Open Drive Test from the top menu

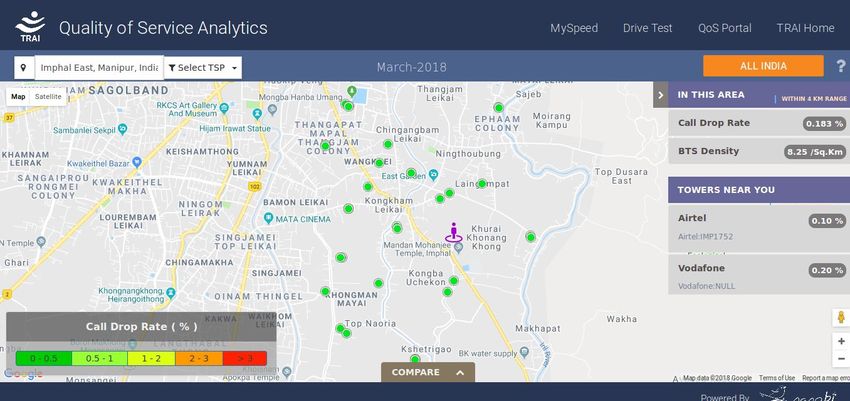pos(647,28)
